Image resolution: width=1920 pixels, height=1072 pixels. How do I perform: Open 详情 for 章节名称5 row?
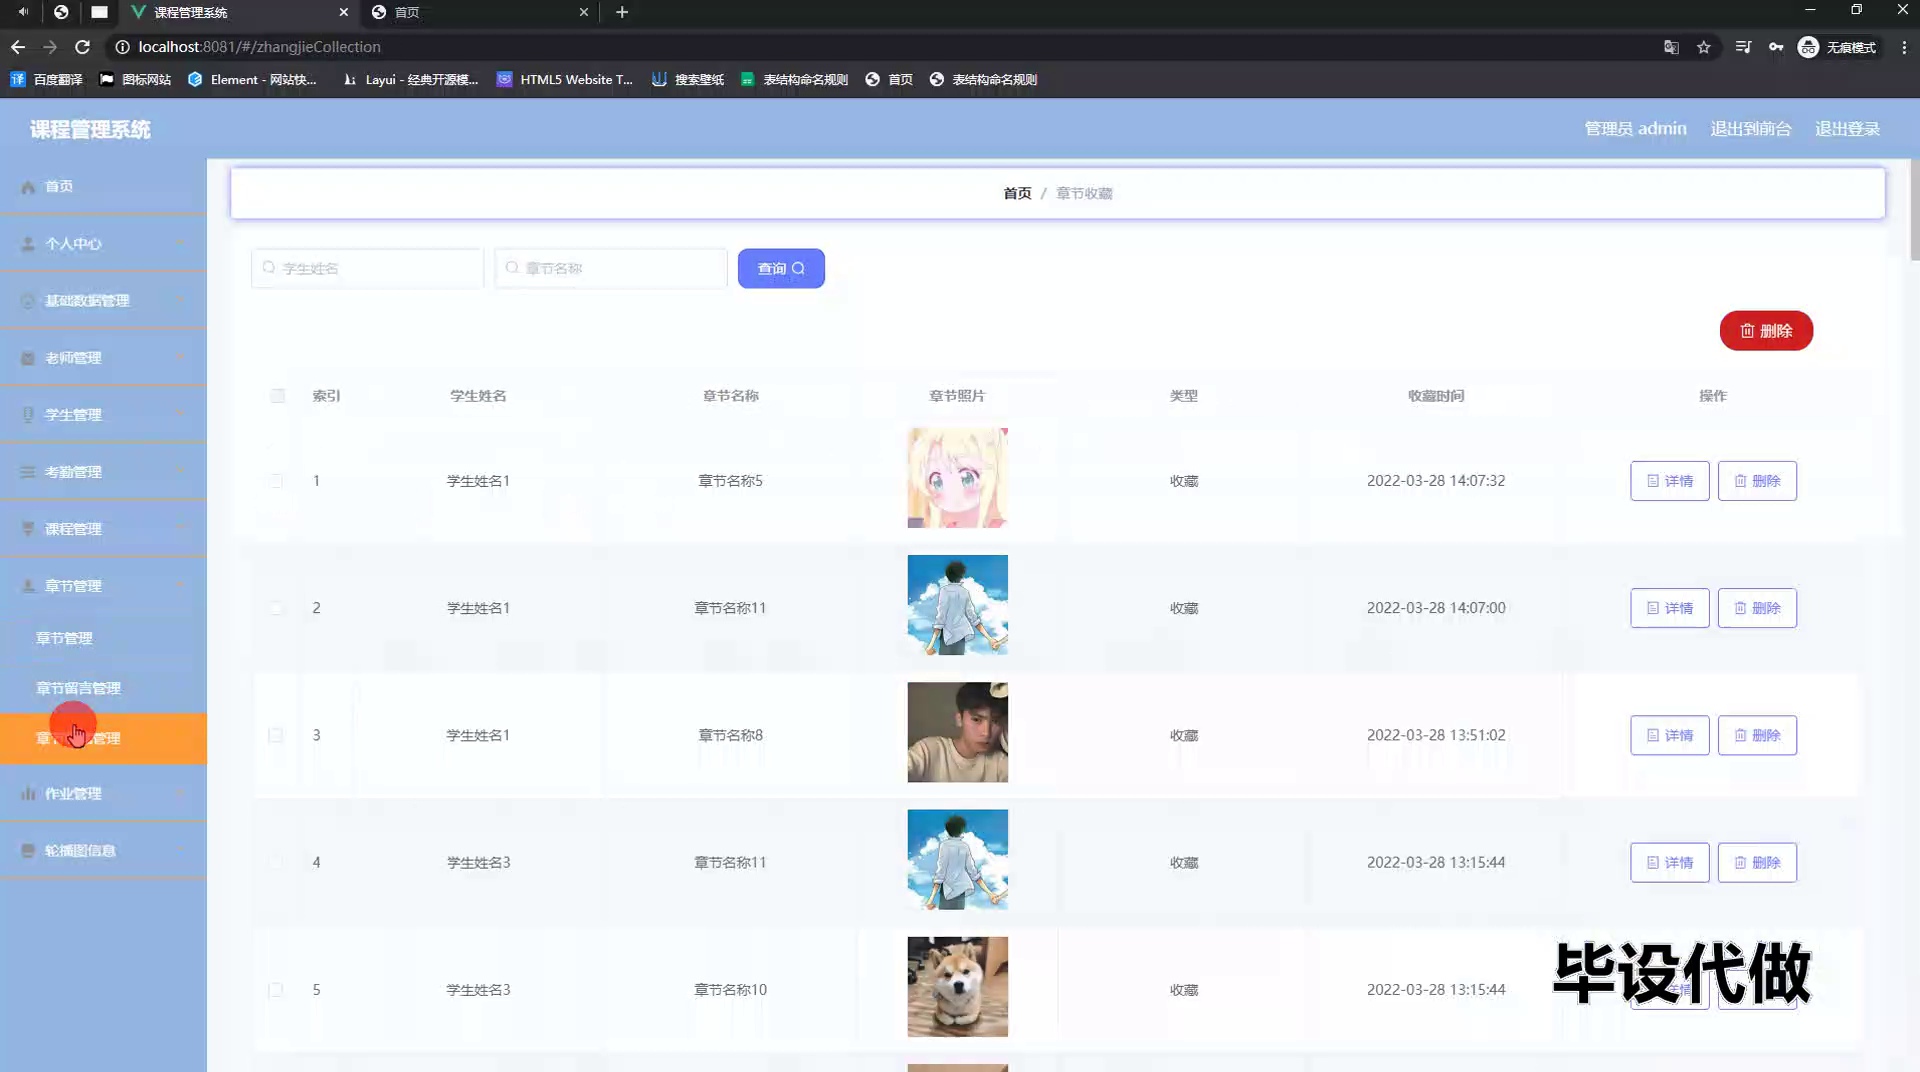pyautogui.click(x=1670, y=481)
